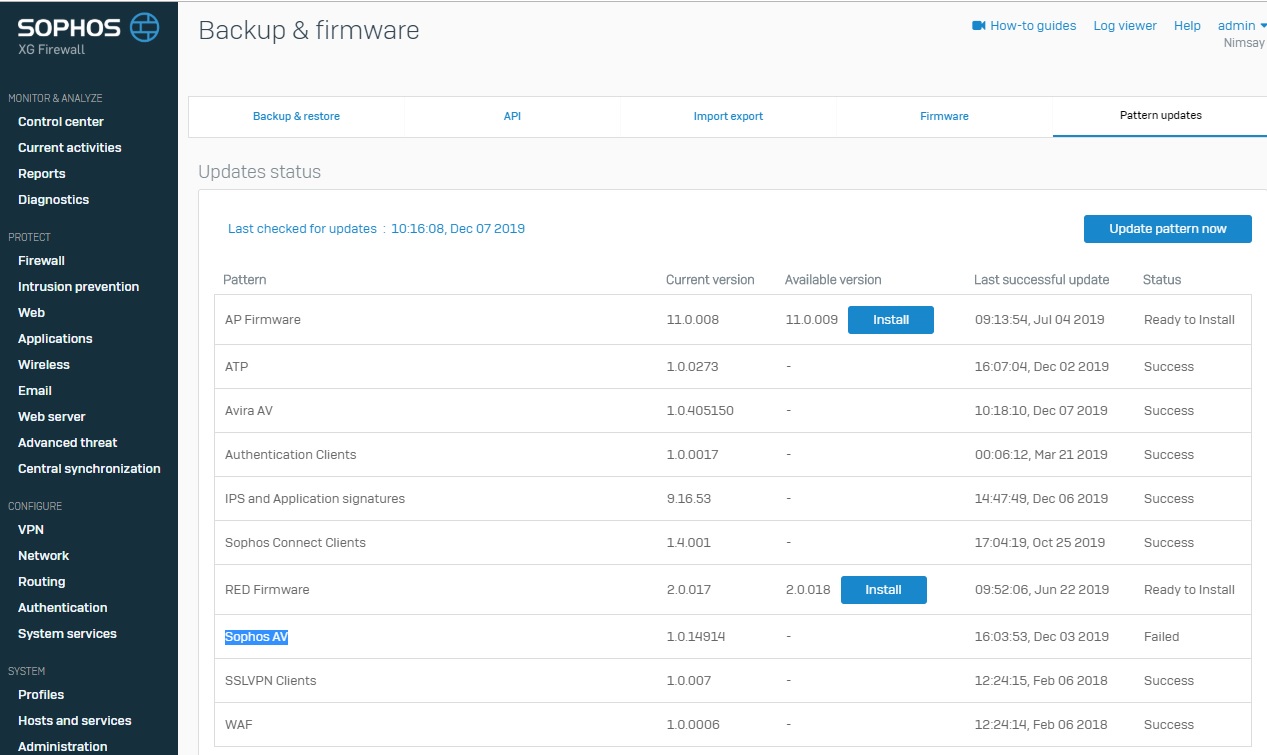Click the Authentication Clients pattern name
The width and height of the screenshot is (1267, 755).
(x=291, y=455)
